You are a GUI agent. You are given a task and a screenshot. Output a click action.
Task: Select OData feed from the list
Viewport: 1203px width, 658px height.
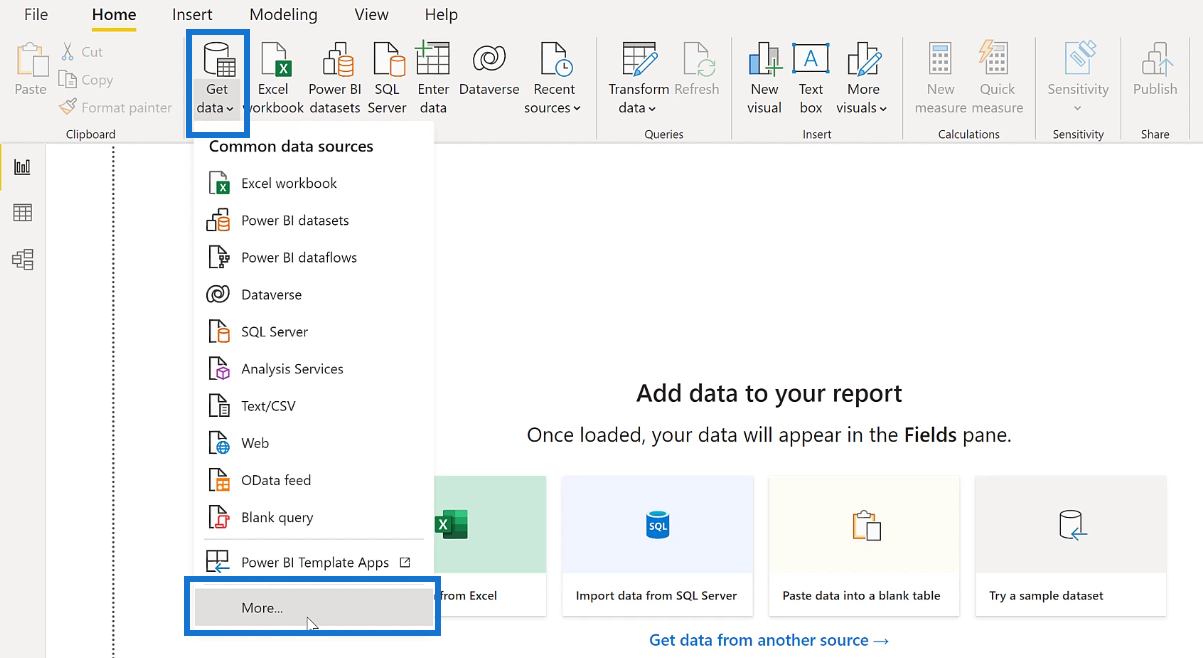coord(314,479)
